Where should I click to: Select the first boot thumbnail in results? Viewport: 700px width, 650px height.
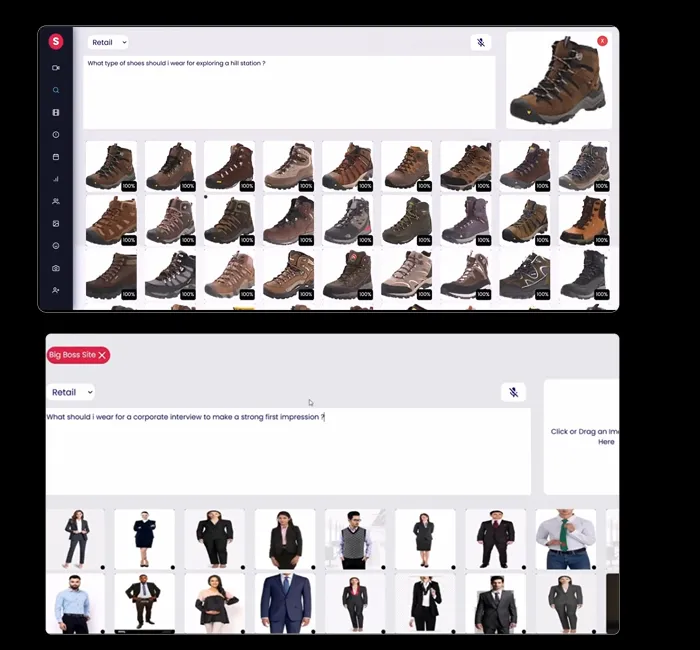pyautogui.click(x=111, y=166)
